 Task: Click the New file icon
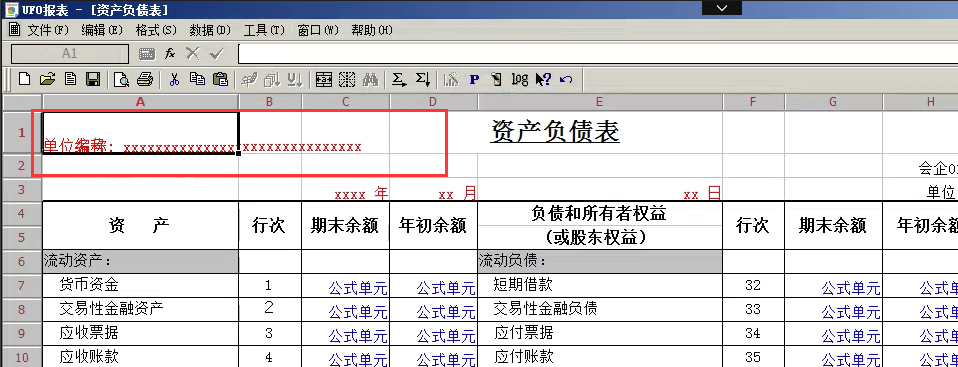click(24, 79)
